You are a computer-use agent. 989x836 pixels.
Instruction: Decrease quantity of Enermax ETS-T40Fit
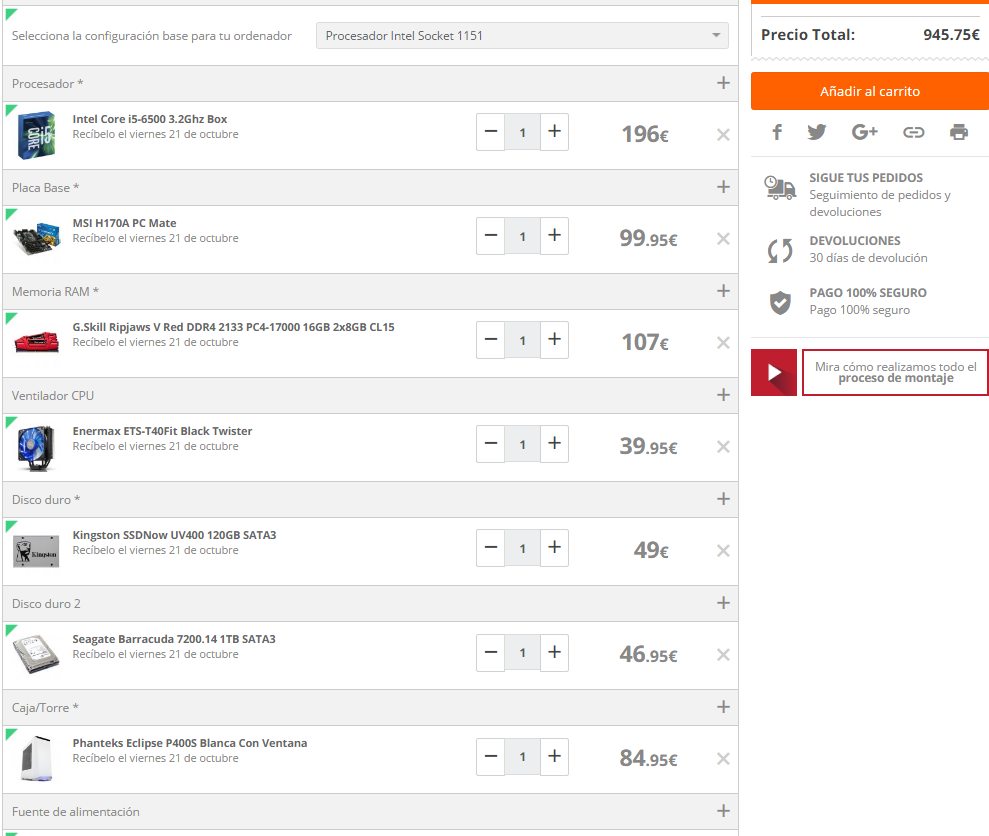coord(491,444)
